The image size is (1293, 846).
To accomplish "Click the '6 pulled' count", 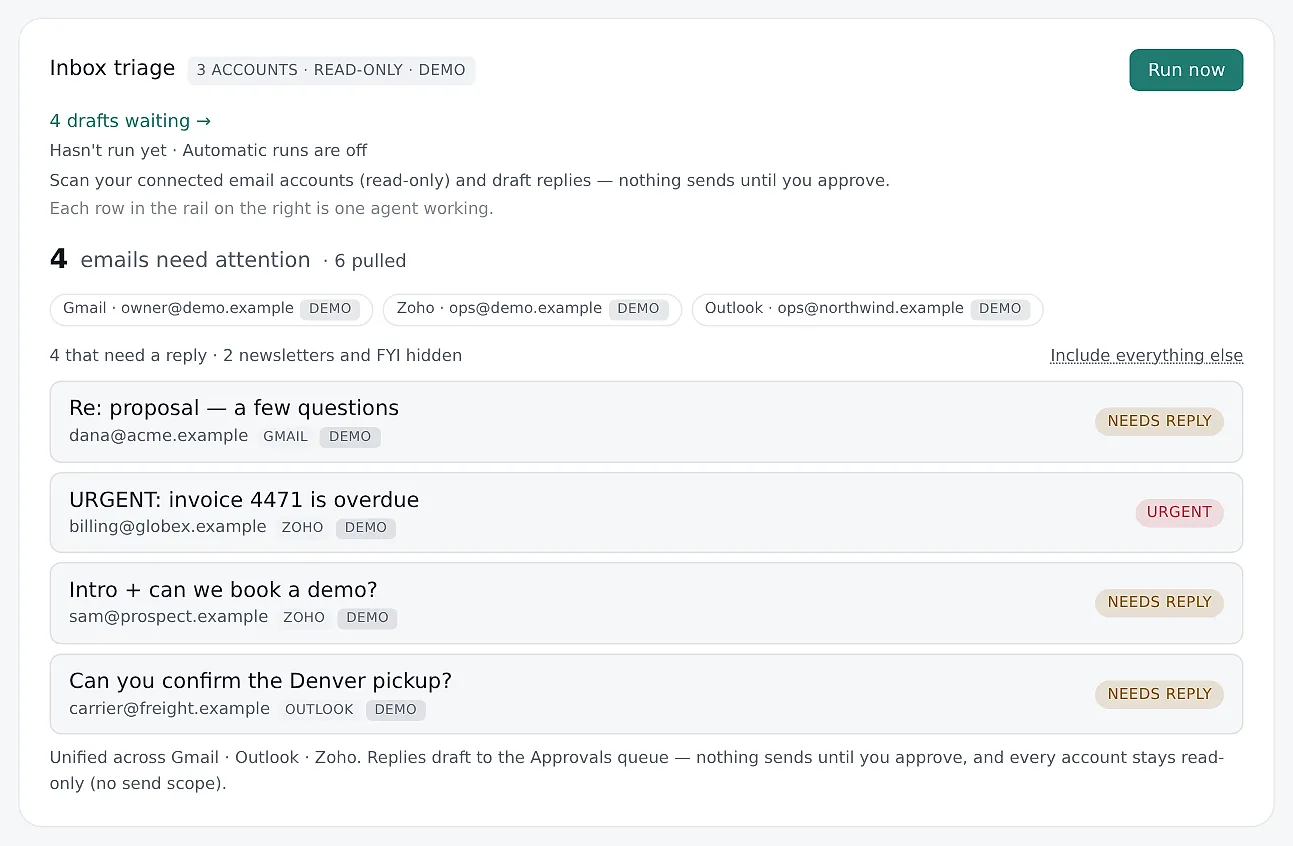I will (370, 261).
